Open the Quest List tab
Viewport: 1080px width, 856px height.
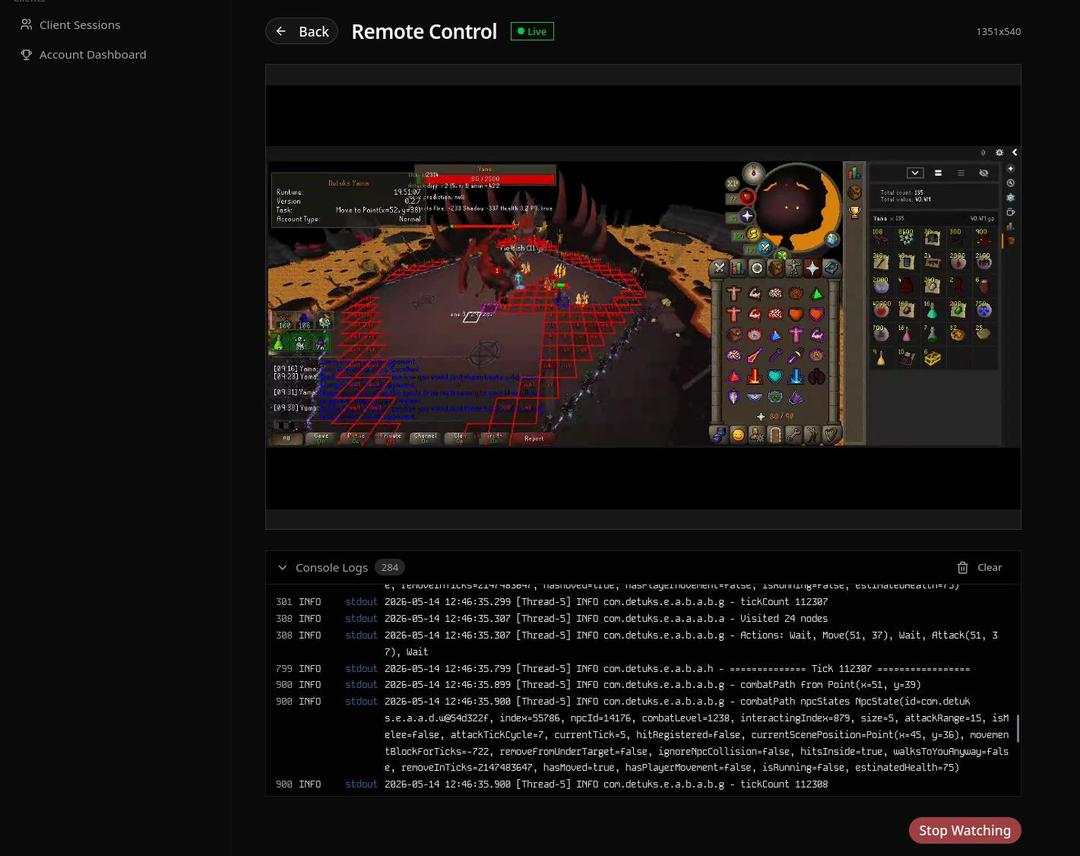757,268
